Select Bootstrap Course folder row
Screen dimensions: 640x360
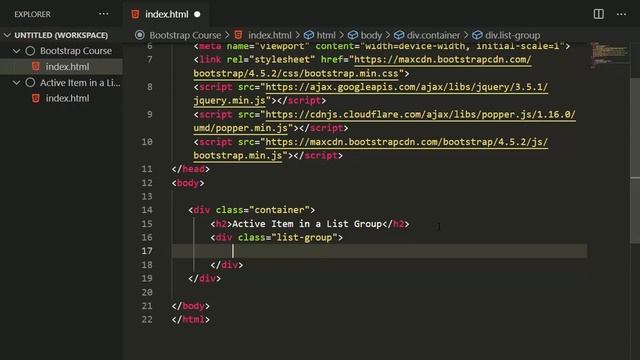pos(61,51)
